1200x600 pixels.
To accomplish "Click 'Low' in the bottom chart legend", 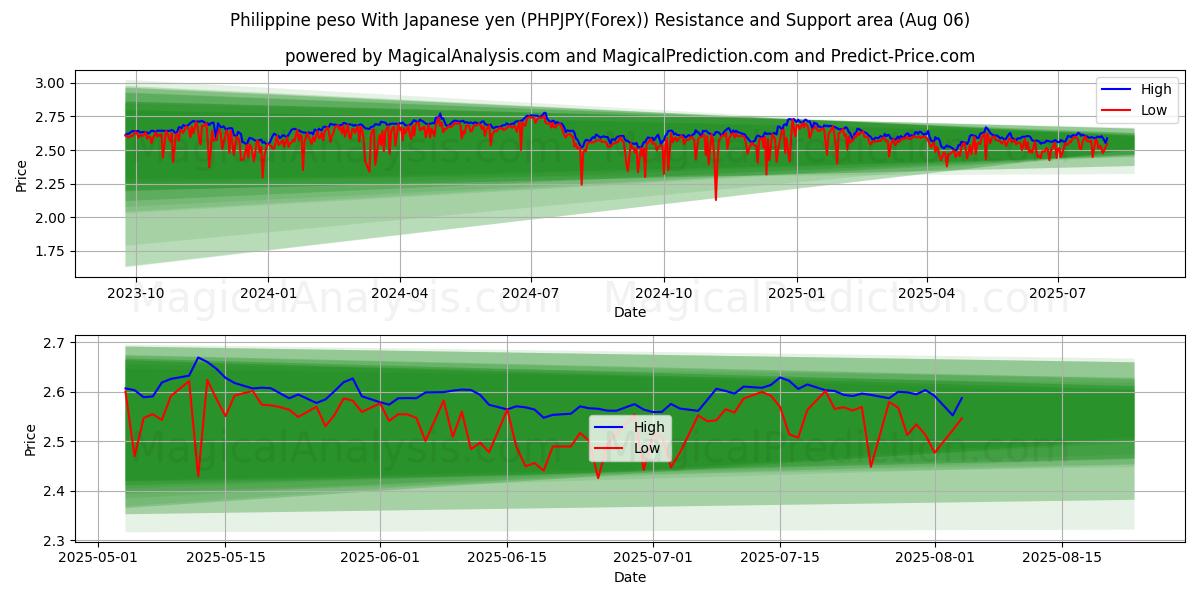I will click(x=647, y=448).
